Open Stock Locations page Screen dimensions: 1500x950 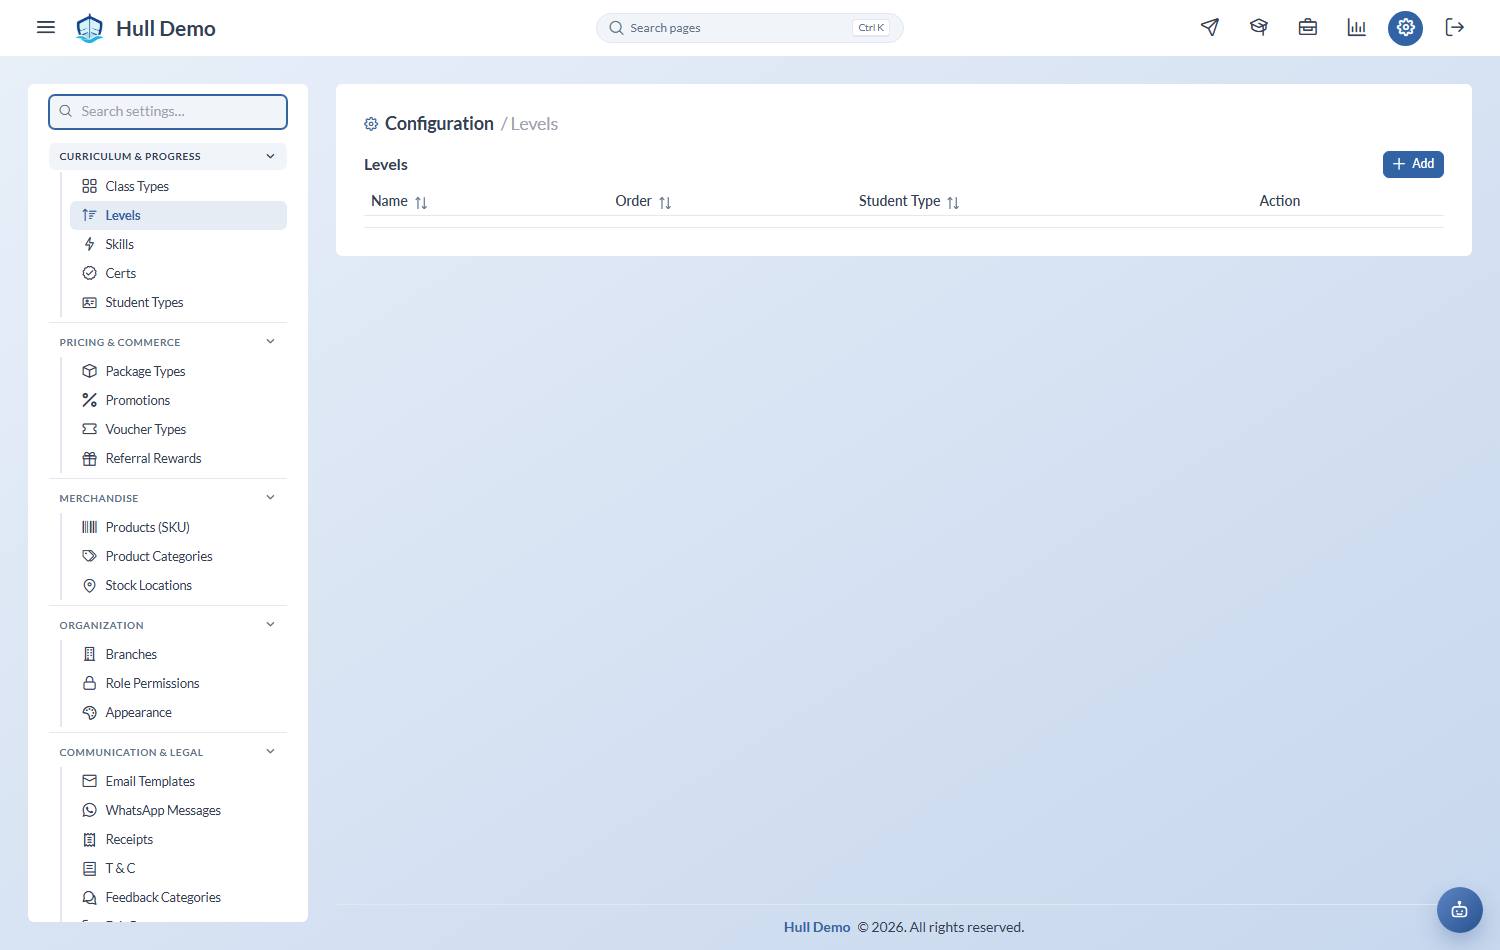pos(178,585)
